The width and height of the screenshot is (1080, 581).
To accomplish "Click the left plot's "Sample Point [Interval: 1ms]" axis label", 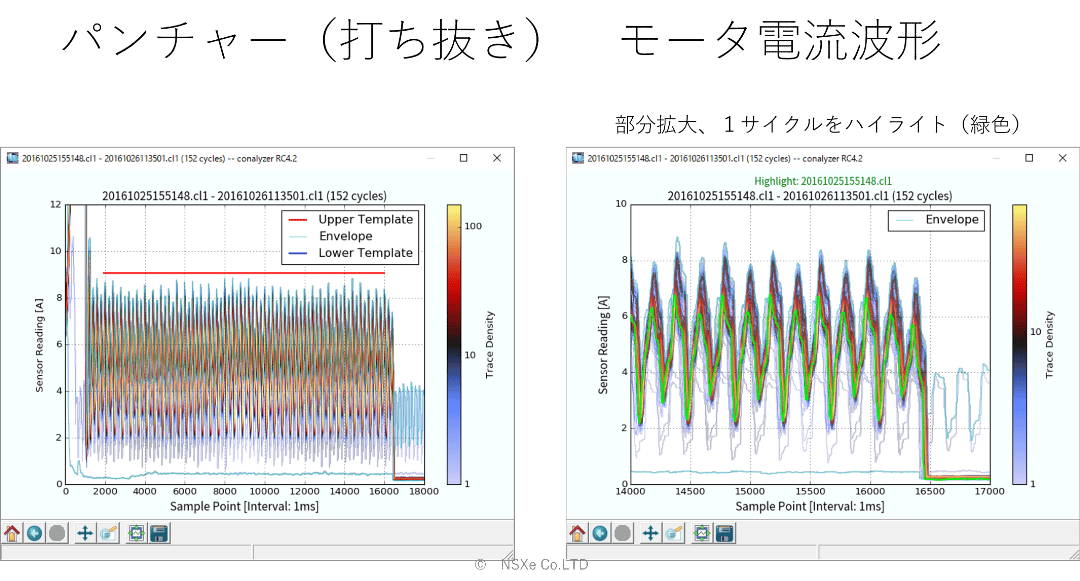I will [x=245, y=507].
